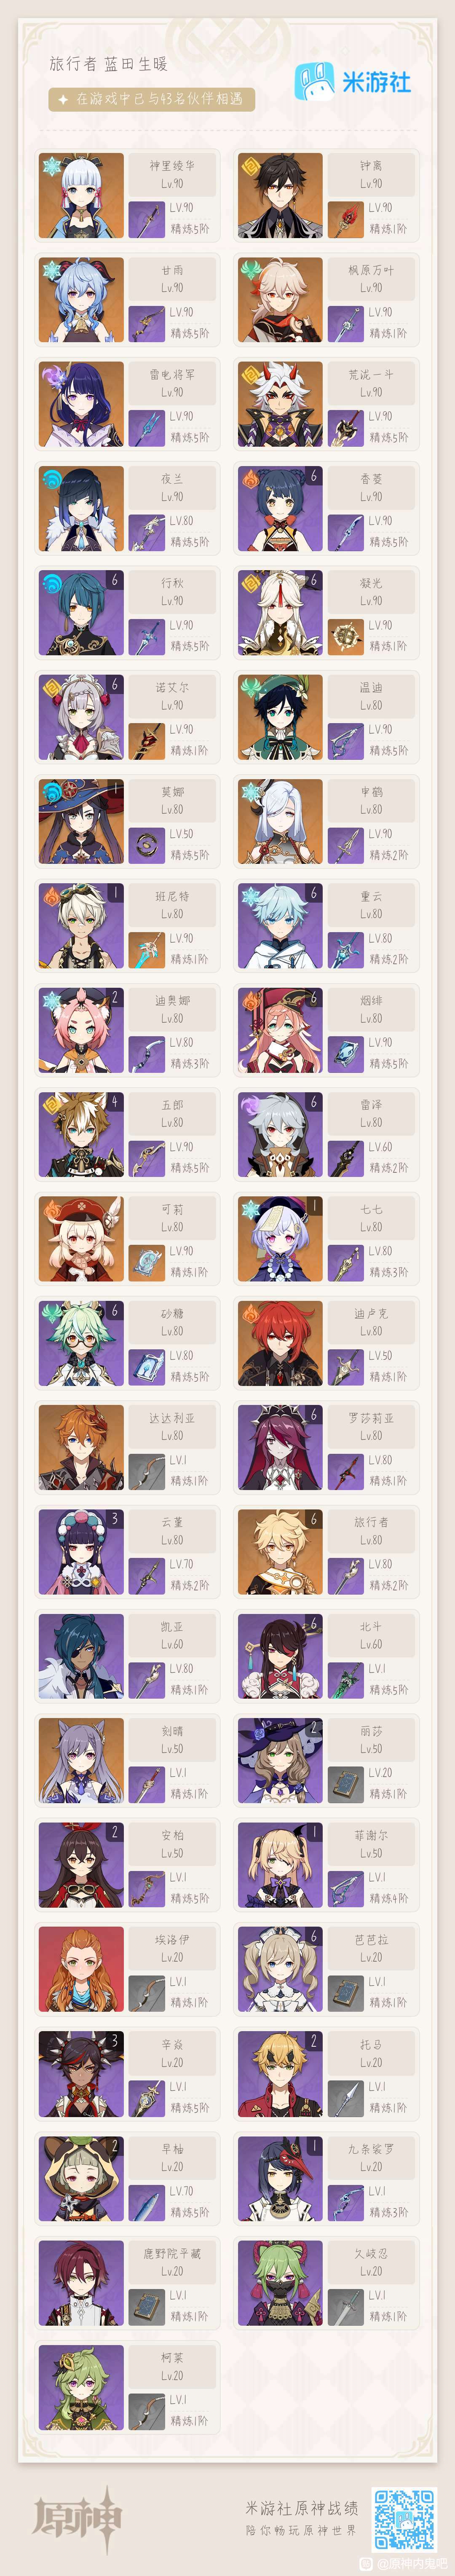
Task: Click the Cryo element icon on 神里绫华
Action: tap(52, 166)
